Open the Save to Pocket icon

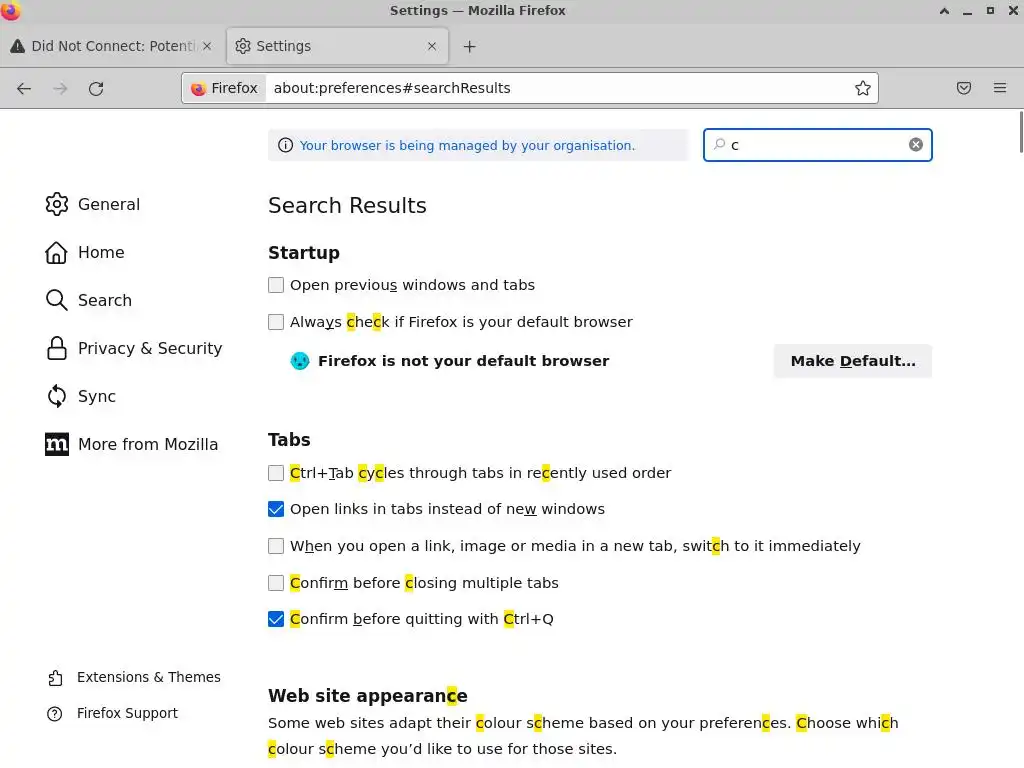964,88
